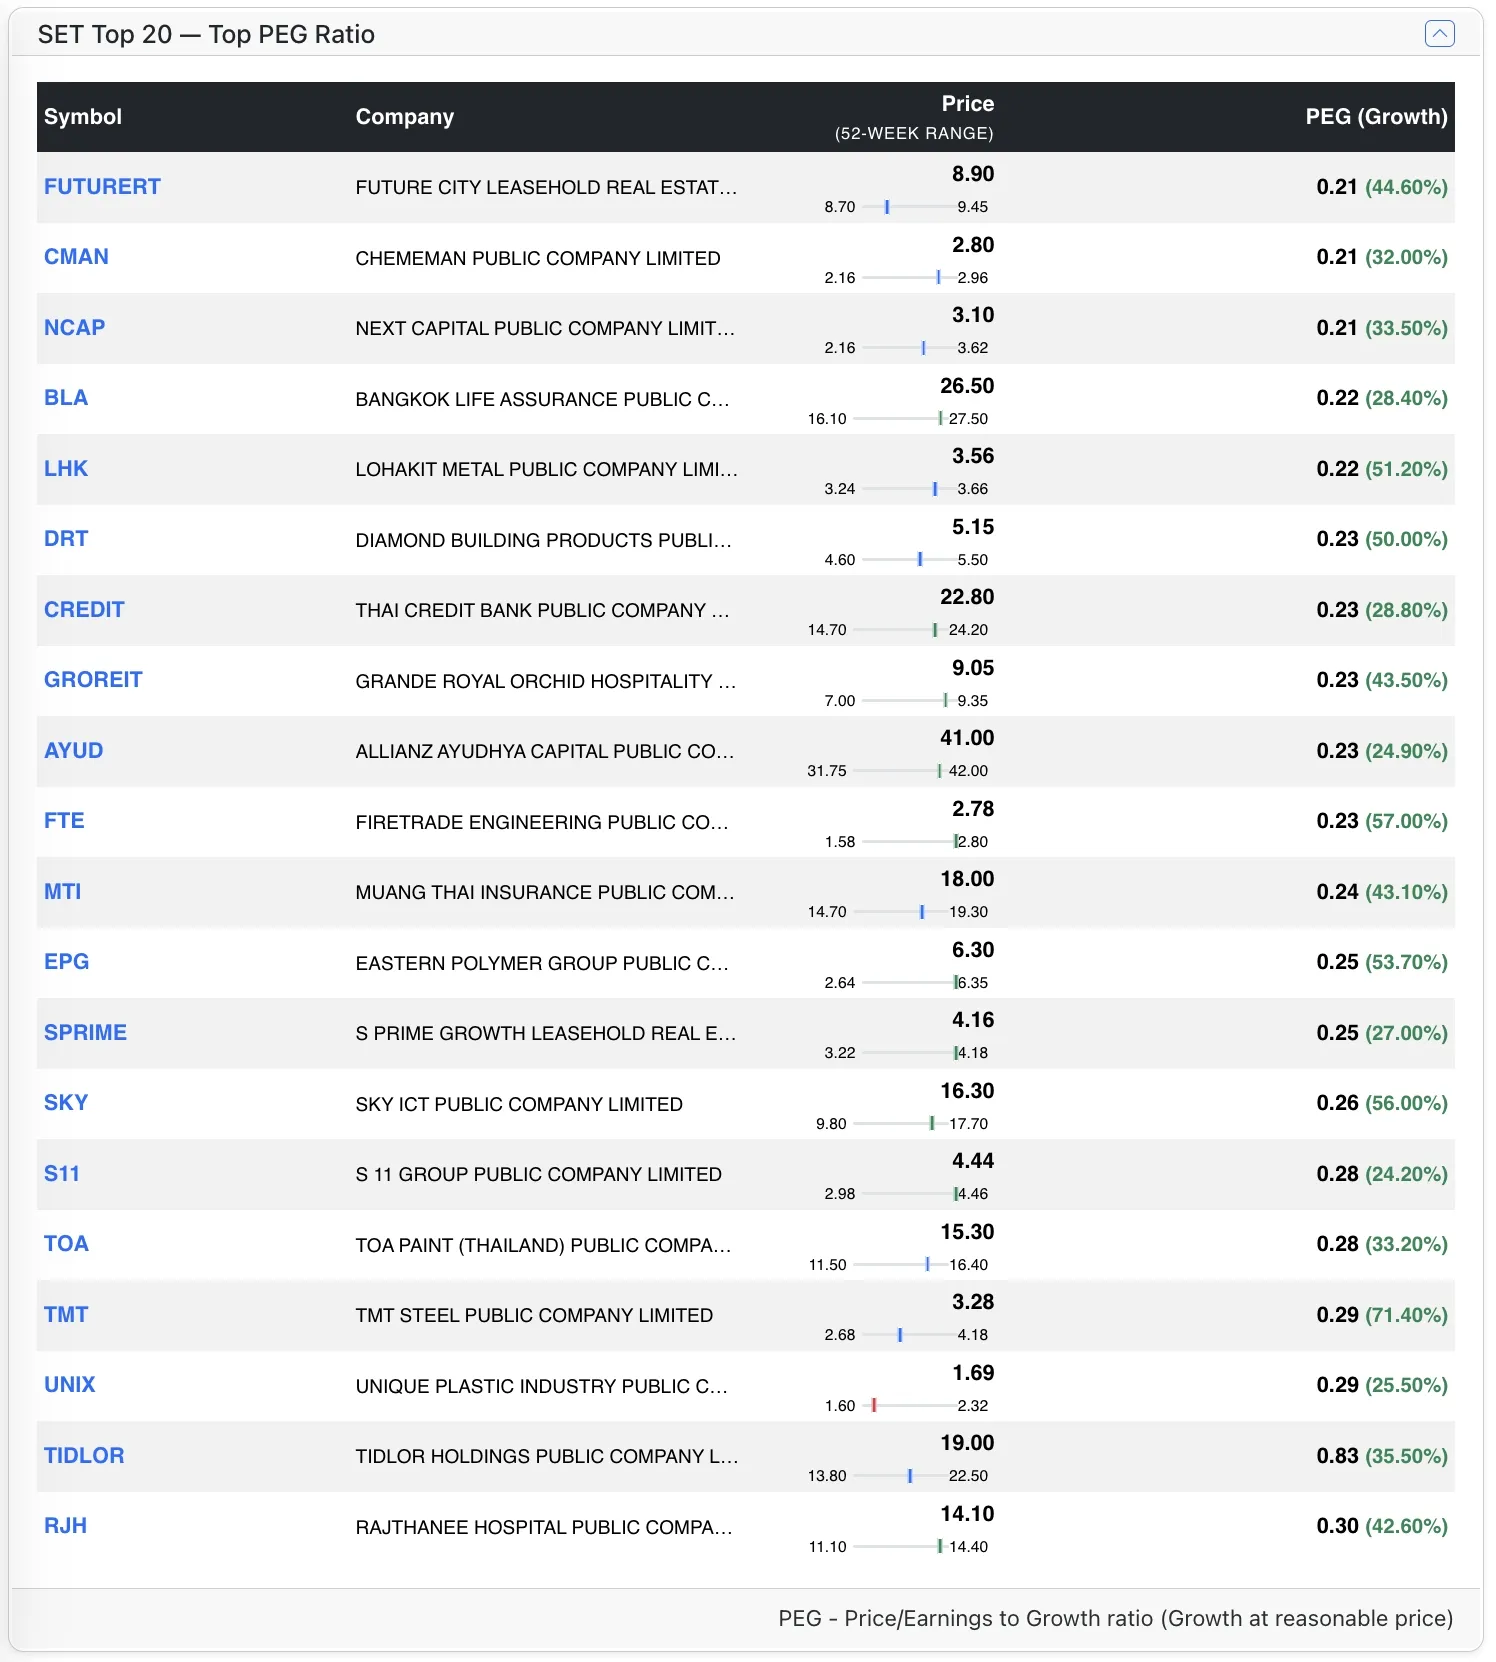Click SKY PEG value 0.26 (56.00%)

pos(1382,1103)
